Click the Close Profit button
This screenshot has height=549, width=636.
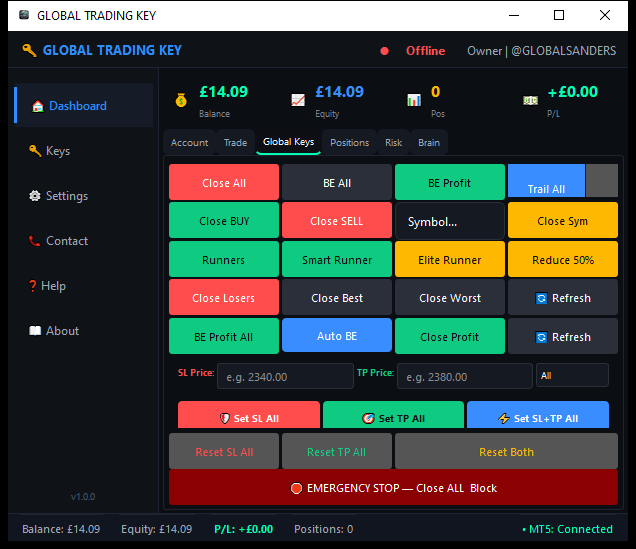(x=449, y=337)
